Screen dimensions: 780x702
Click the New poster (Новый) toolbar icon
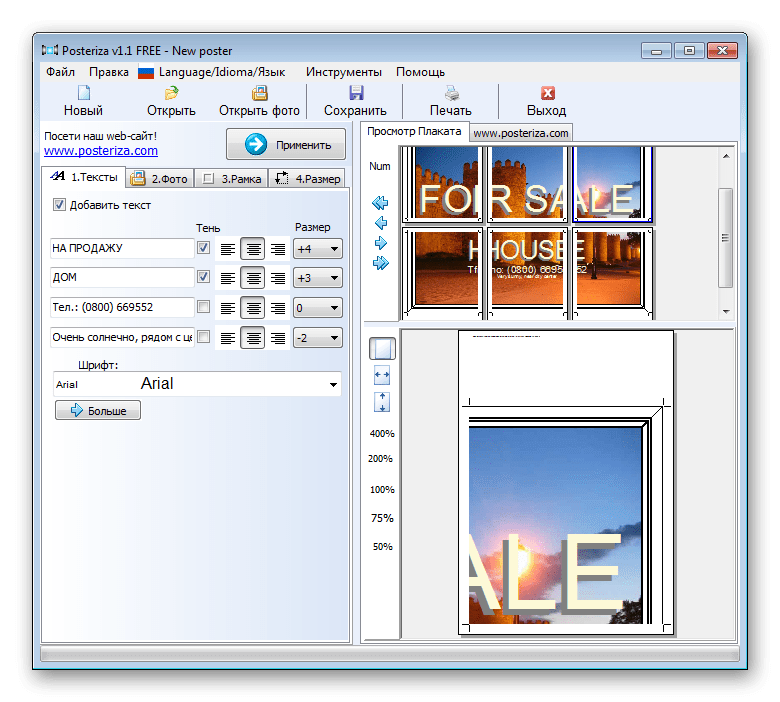tap(83, 94)
